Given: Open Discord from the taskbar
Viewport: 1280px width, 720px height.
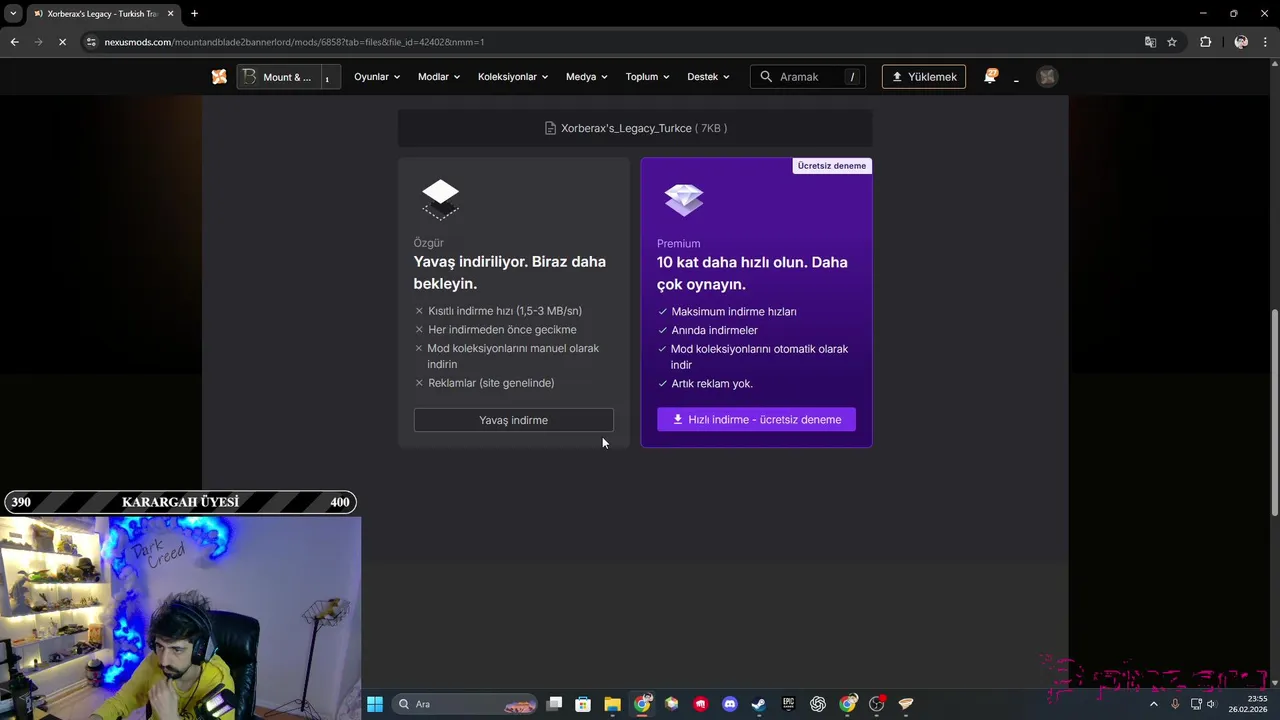Looking at the screenshot, I should [730, 704].
